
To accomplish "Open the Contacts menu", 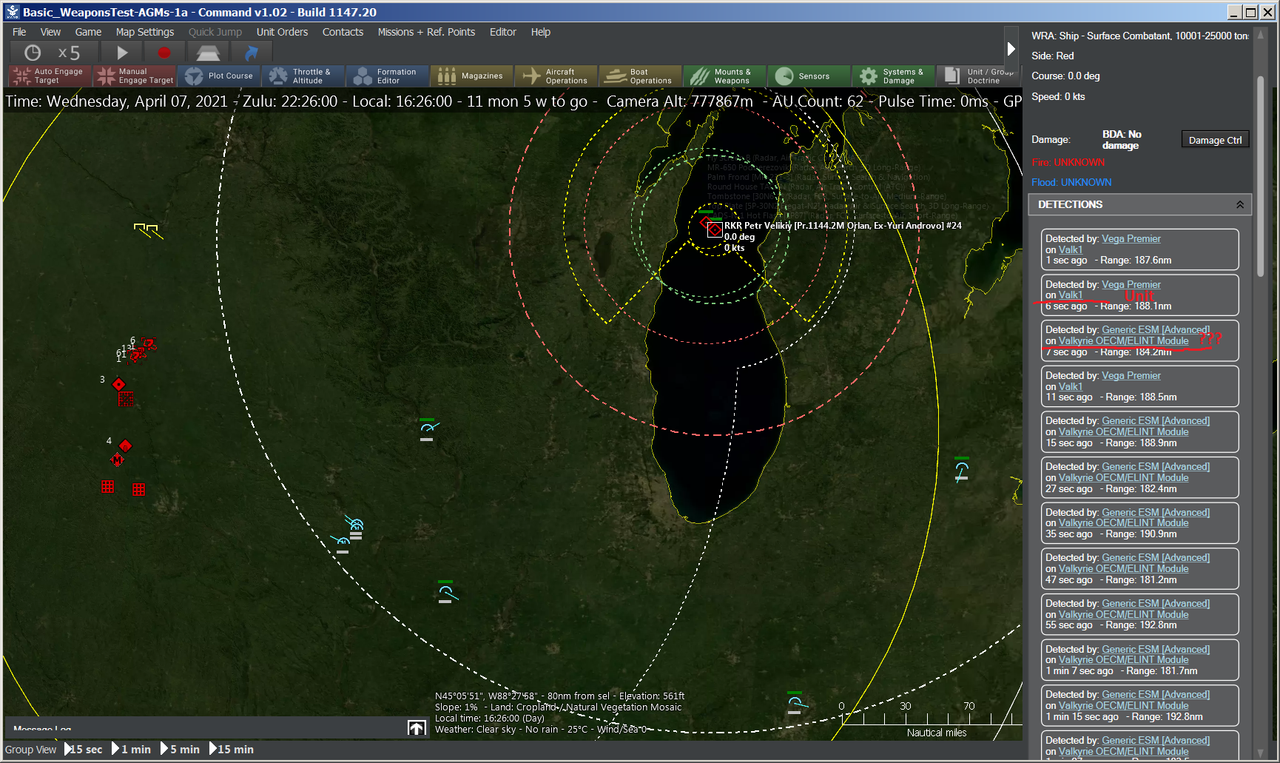I will tap(343, 32).
